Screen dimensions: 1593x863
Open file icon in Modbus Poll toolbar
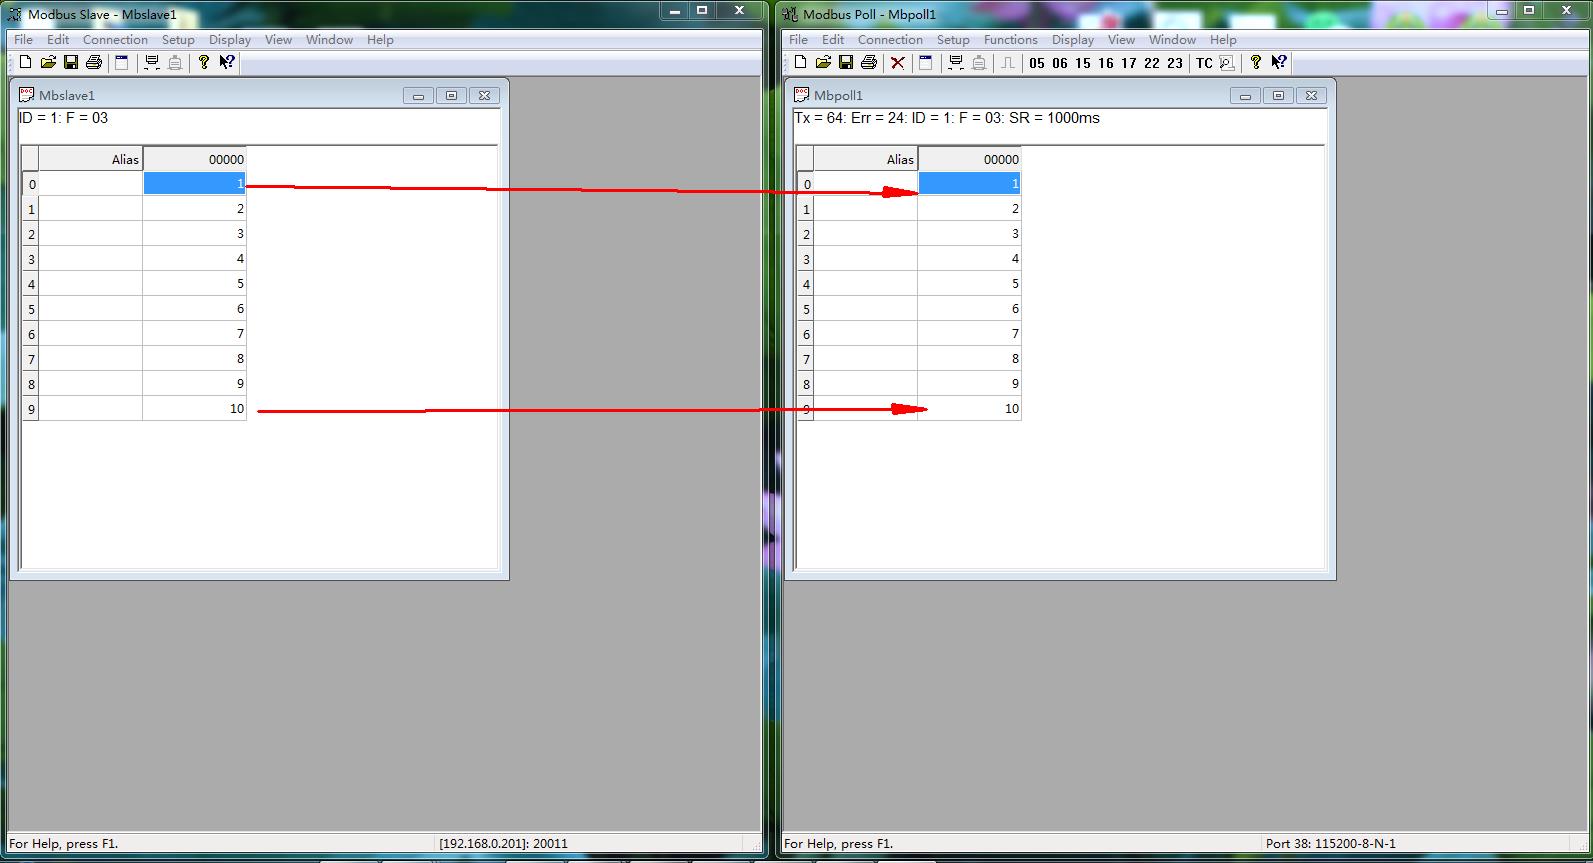coord(823,63)
